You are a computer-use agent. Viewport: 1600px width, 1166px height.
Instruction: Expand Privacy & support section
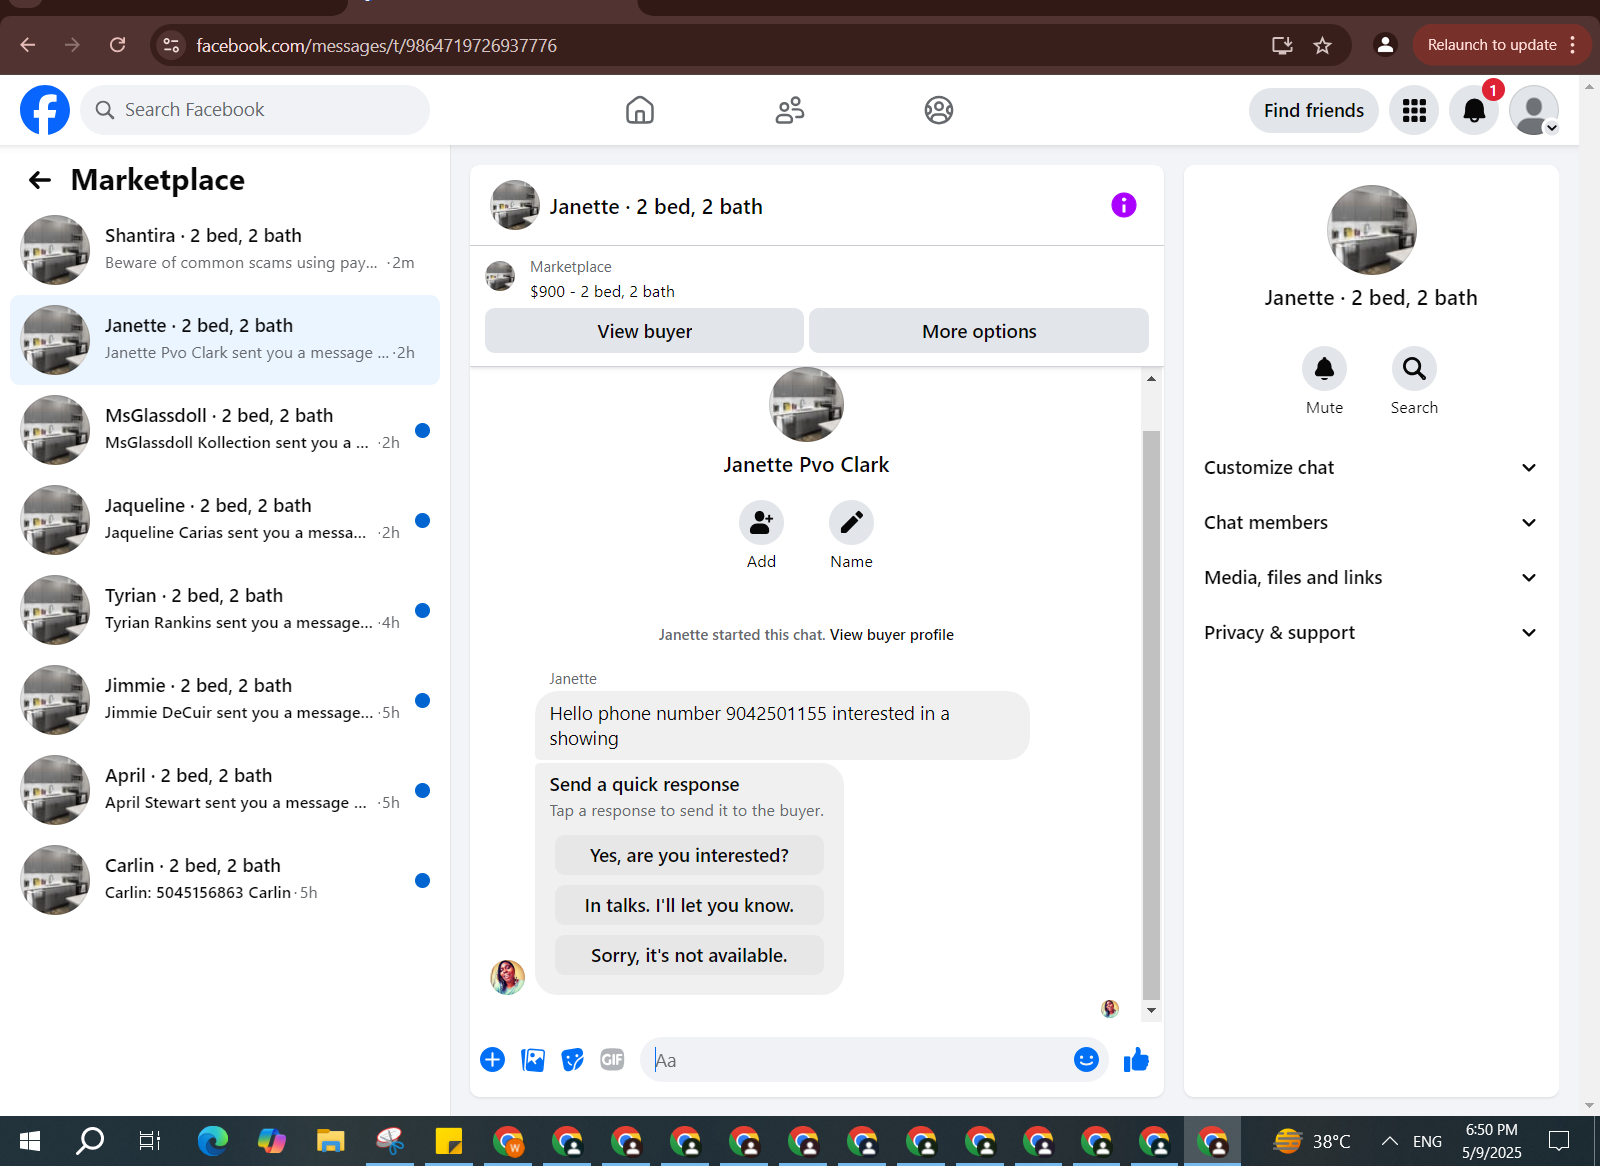click(x=1370, y=633)
